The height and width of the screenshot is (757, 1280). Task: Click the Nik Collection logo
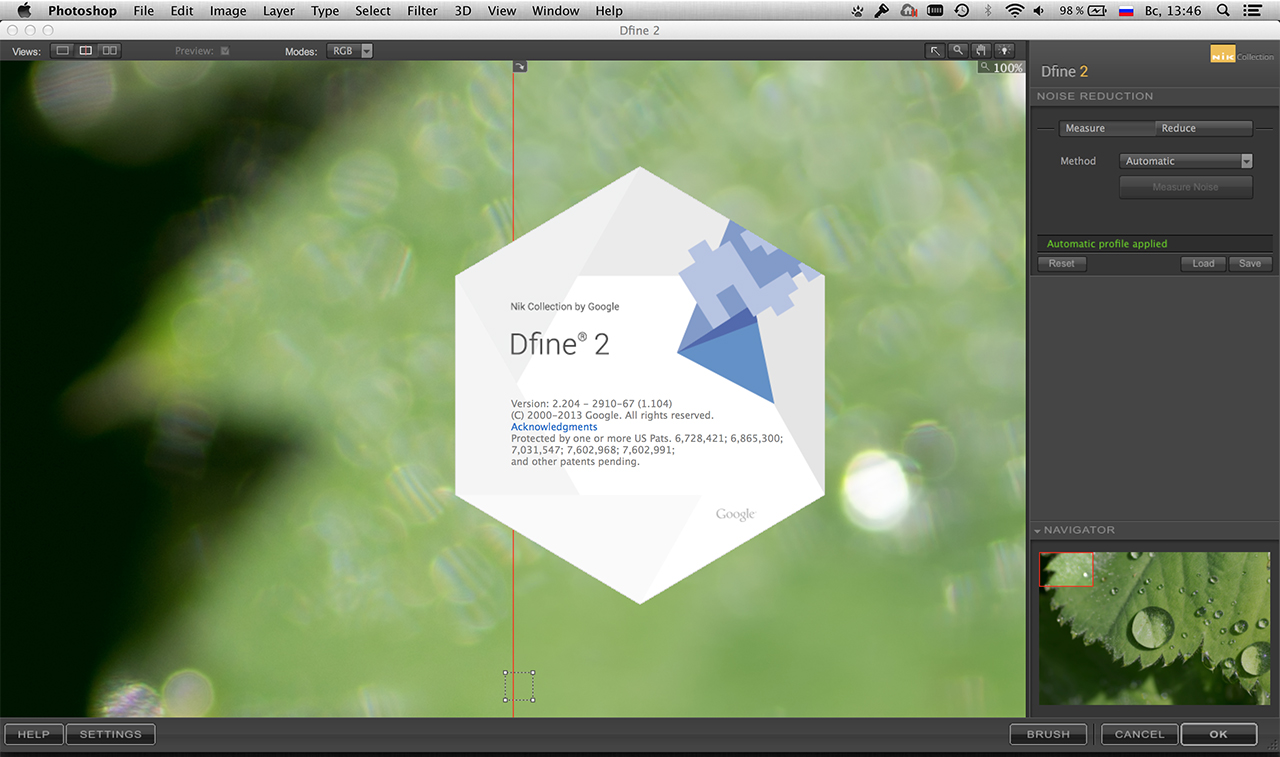[x=1241, y=56]
